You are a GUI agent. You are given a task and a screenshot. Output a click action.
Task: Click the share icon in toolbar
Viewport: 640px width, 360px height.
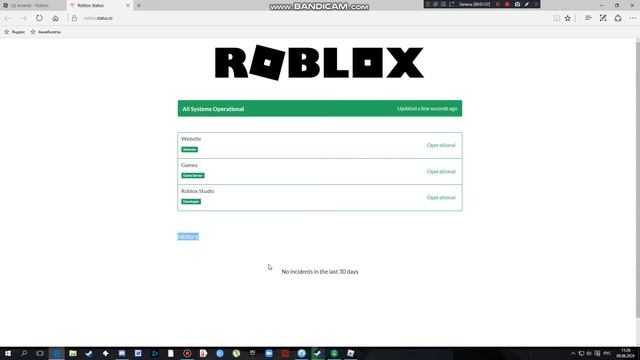tap(618, 18)
